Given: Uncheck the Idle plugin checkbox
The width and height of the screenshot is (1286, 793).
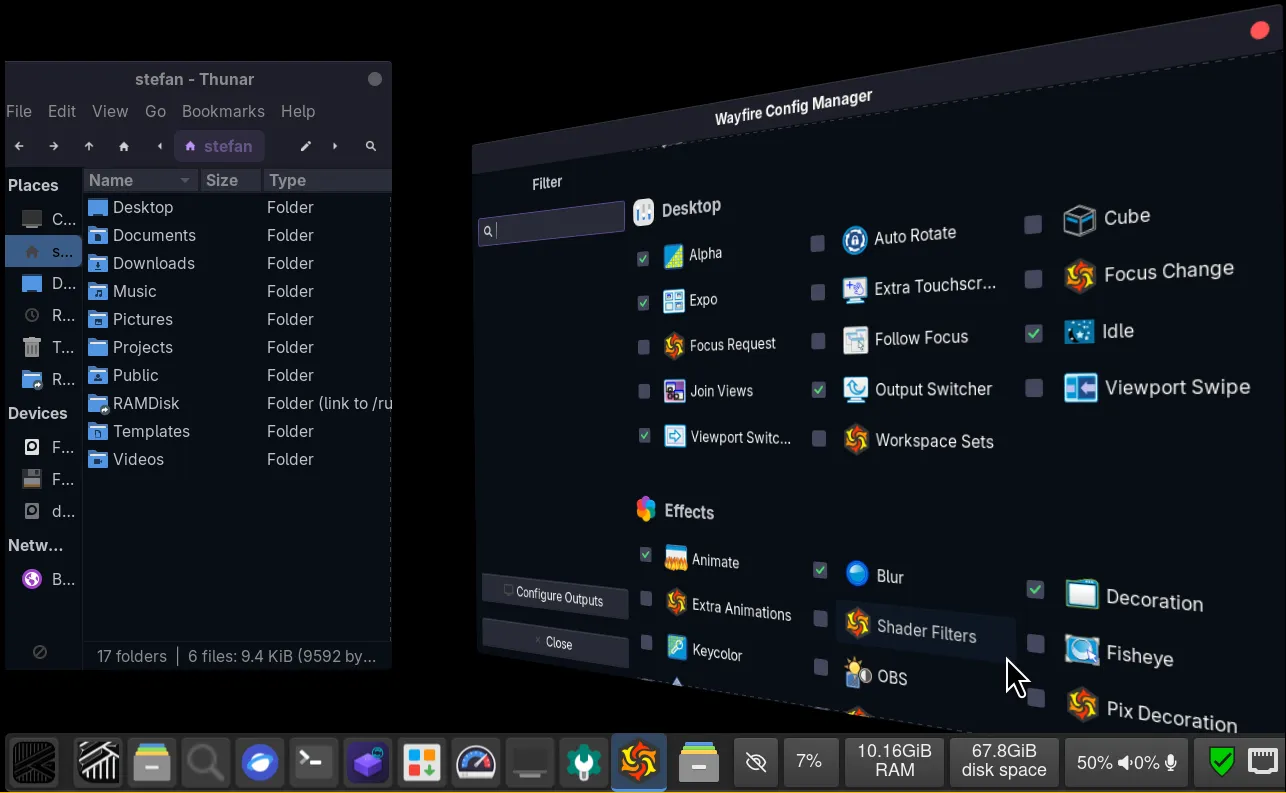Looking at the screenshot, I should (x=1034, y=333).
